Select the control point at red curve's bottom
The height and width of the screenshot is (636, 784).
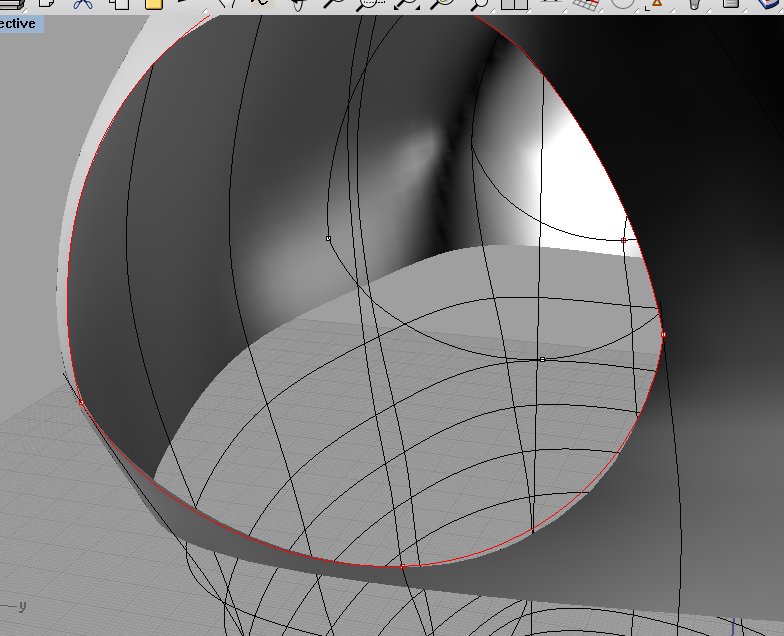tap(402, 567)
